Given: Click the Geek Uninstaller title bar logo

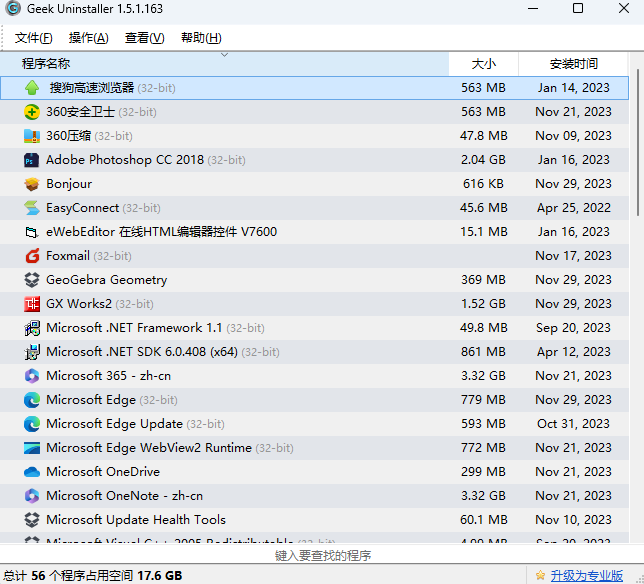Looking at the screenshot, I should coord(13,8).
